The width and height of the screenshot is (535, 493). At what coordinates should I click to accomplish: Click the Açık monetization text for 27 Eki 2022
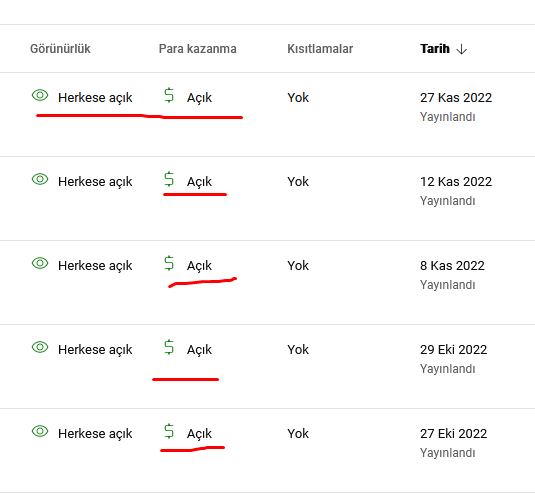coord(199,434)
